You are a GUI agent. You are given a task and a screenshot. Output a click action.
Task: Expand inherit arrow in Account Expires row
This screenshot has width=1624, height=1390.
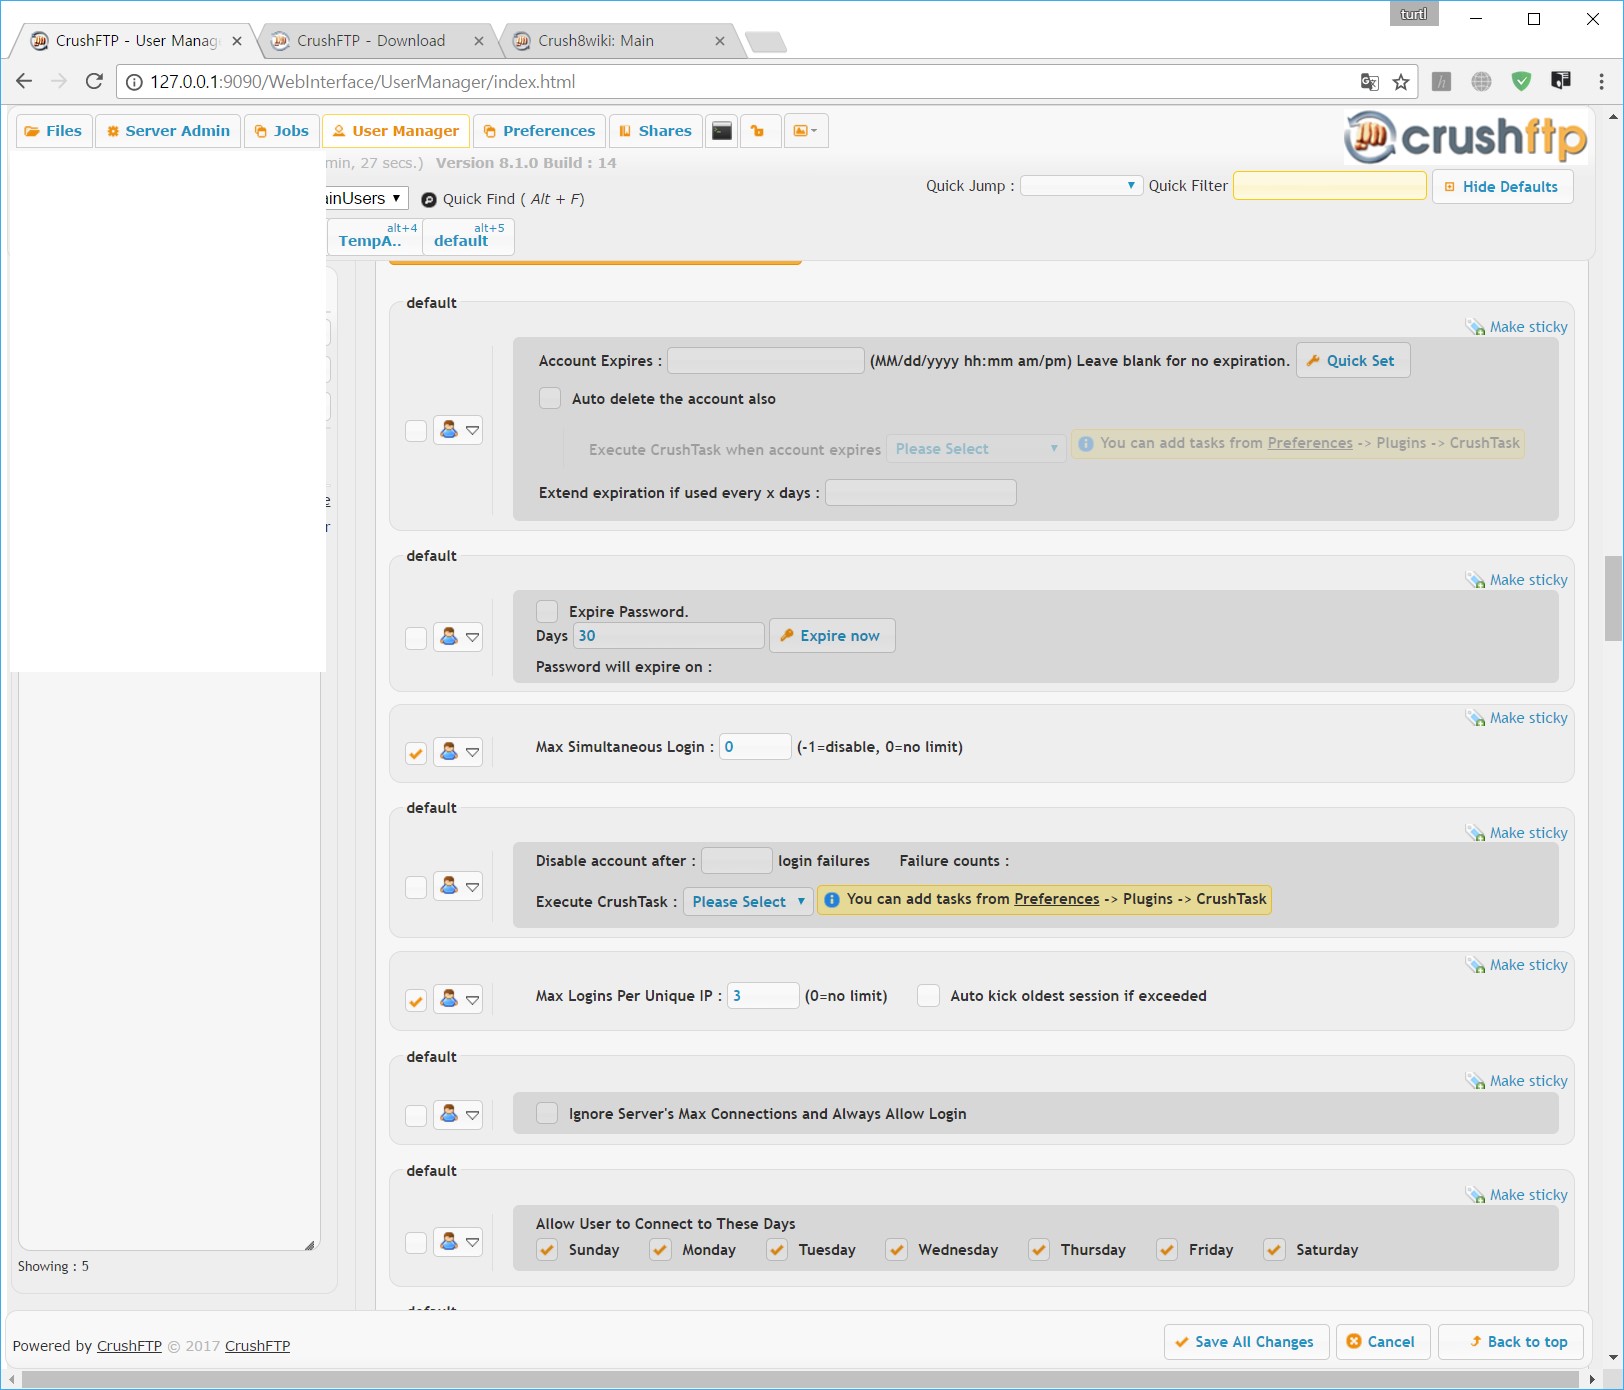click(x=472, y=431)
